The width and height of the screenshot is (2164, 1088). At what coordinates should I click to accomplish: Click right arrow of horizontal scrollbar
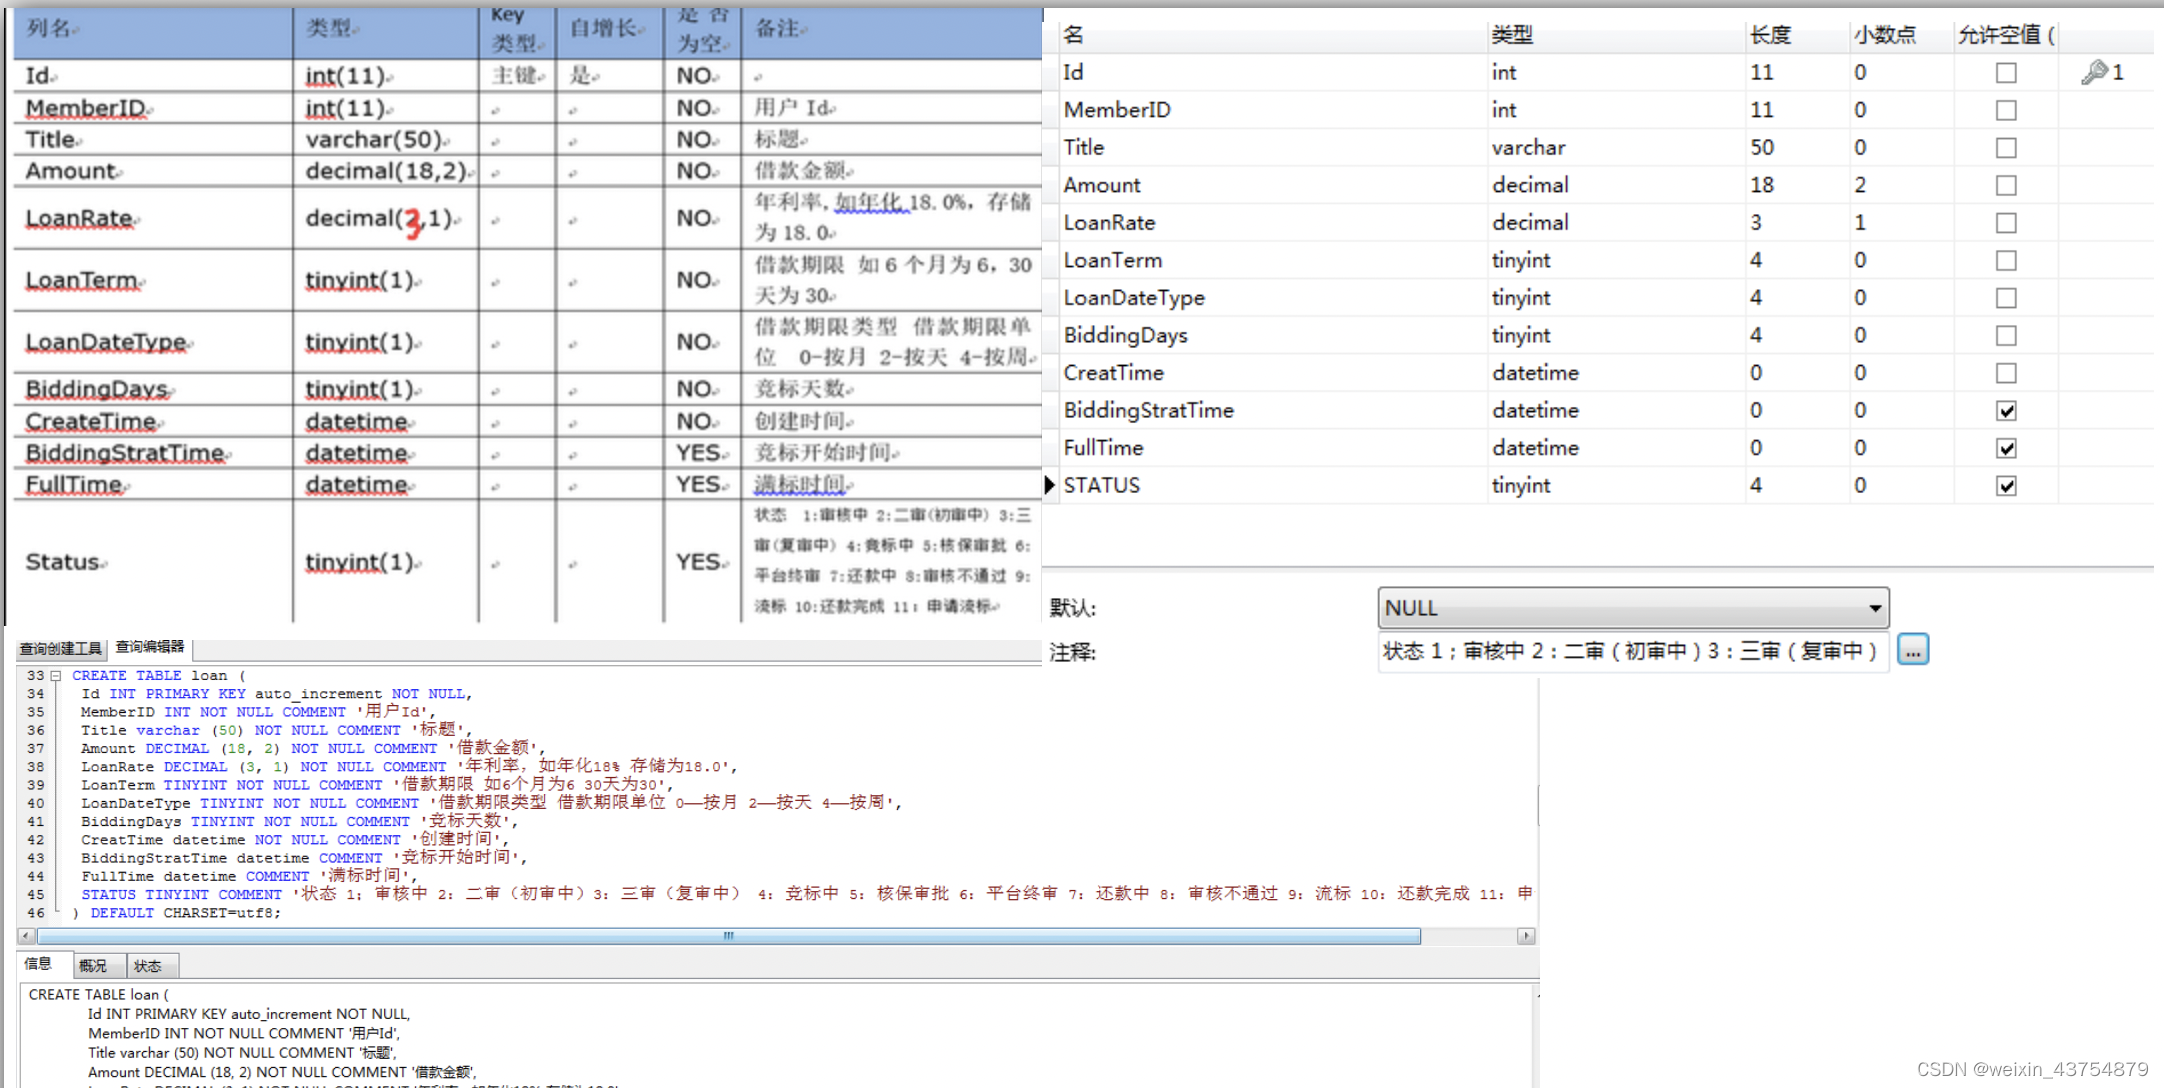1525,936
